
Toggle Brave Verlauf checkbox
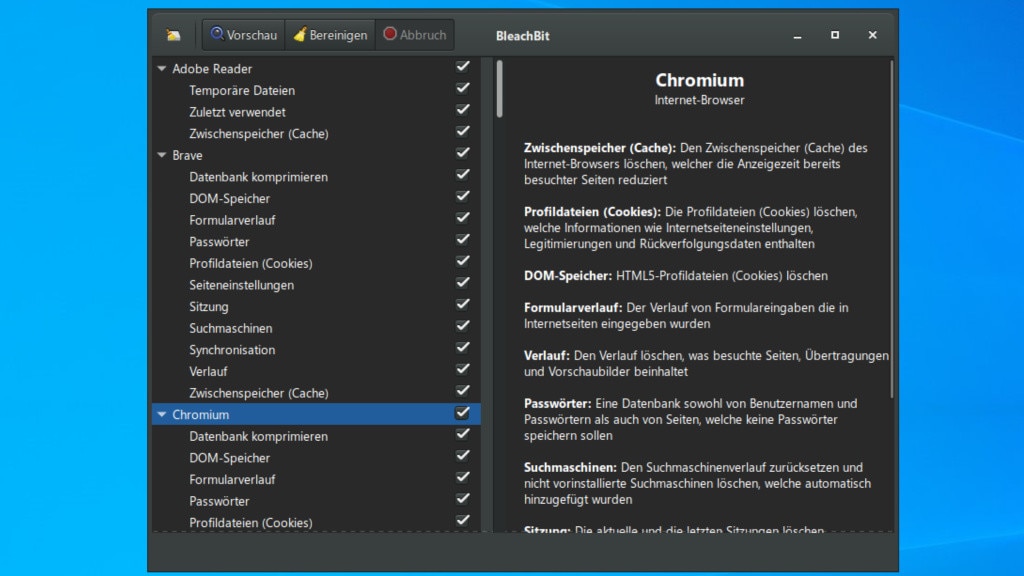(462, 369)
